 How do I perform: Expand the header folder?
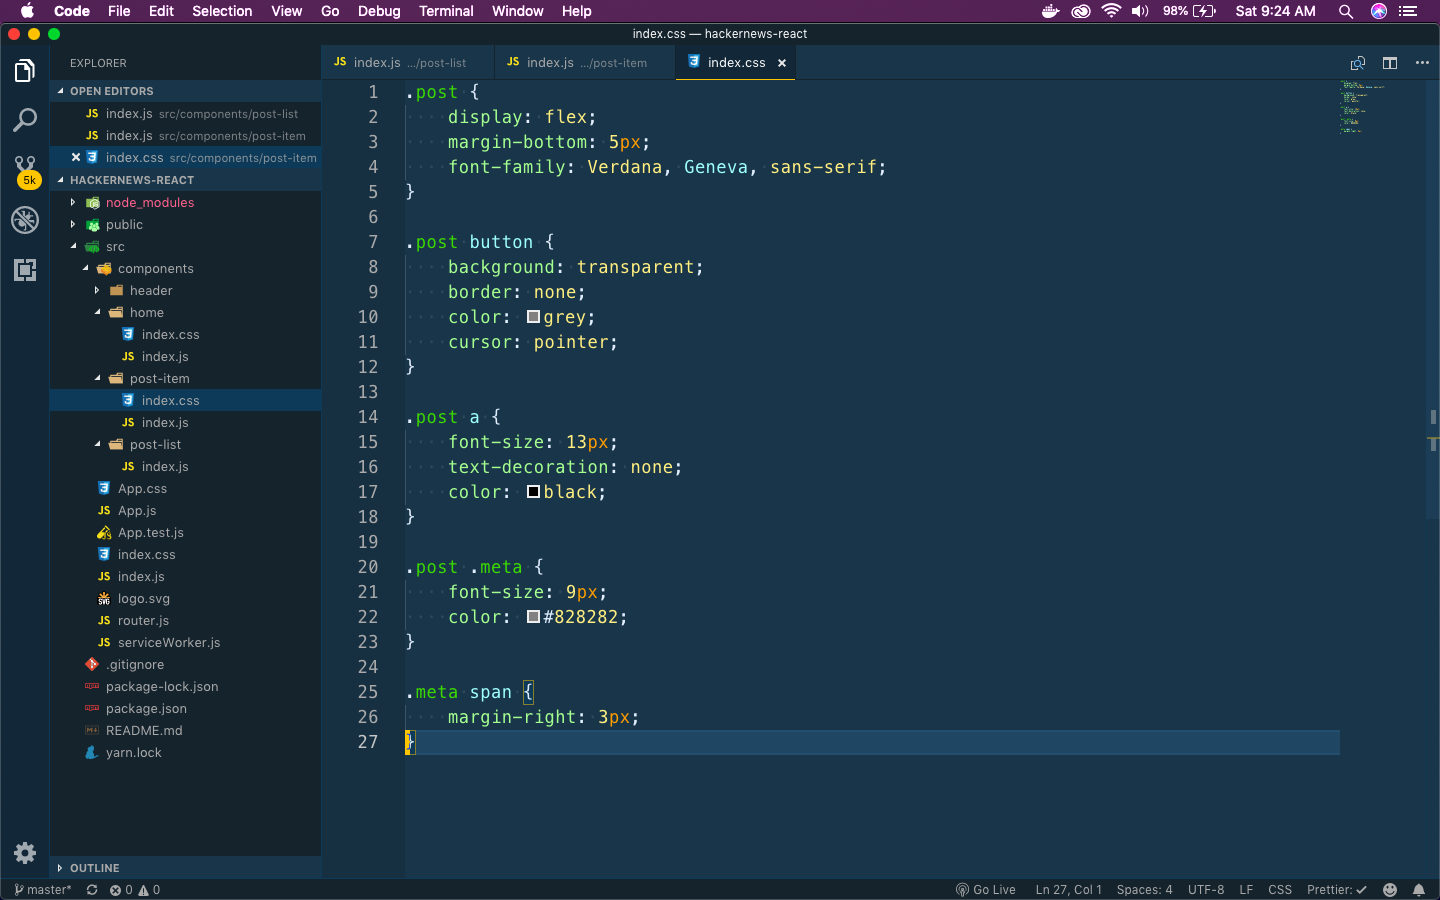tap(185, 290)
